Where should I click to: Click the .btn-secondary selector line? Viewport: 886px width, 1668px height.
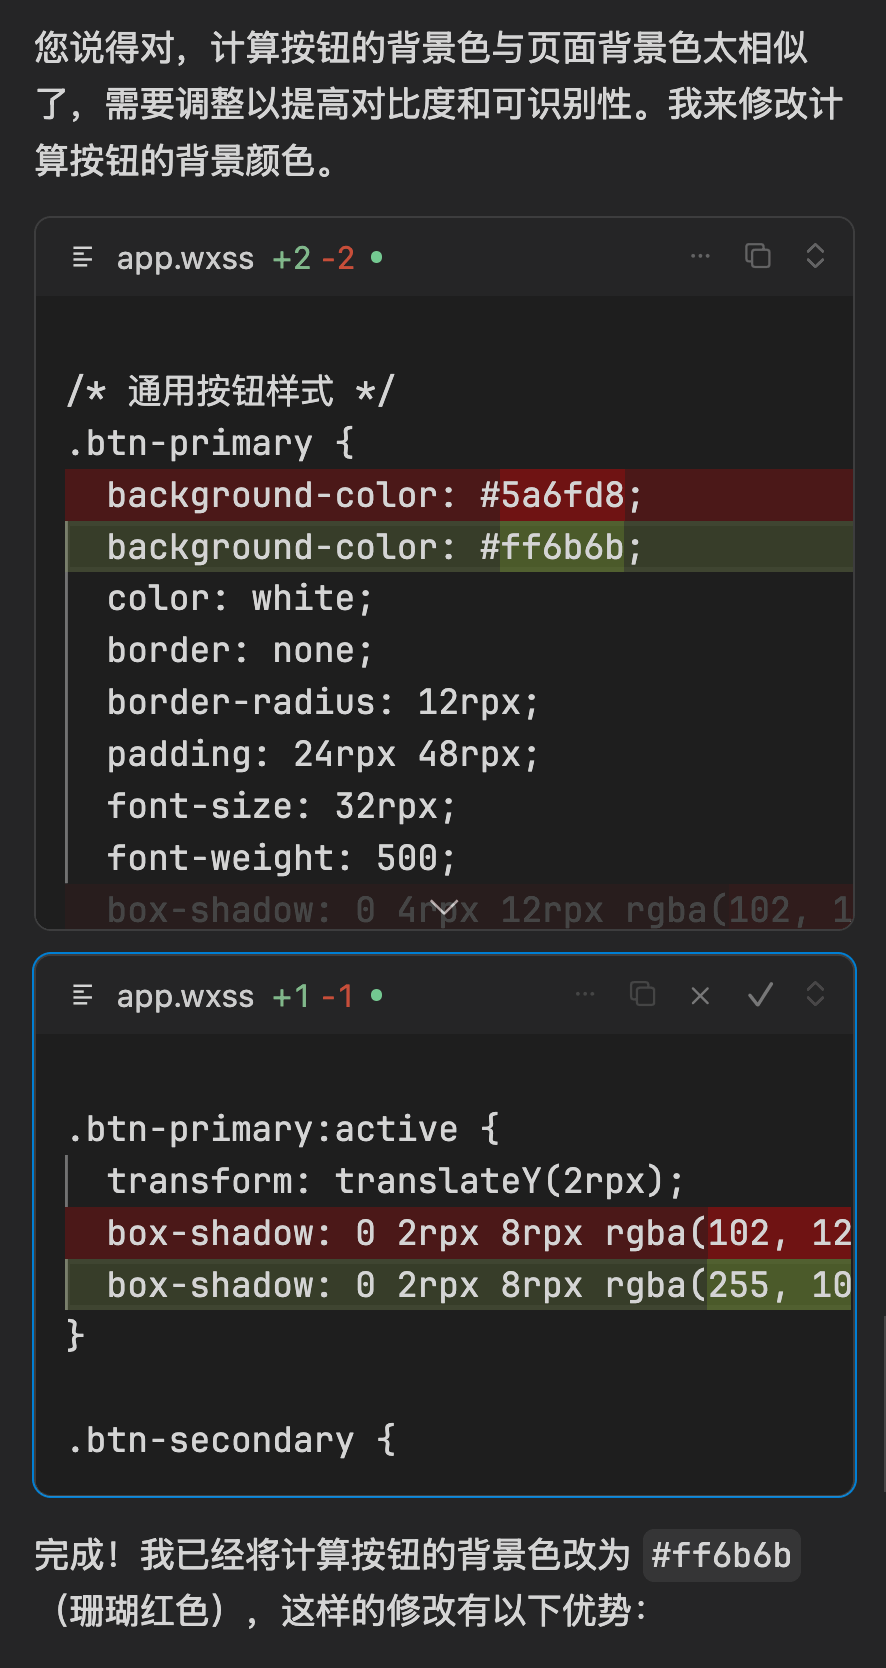231,1440
